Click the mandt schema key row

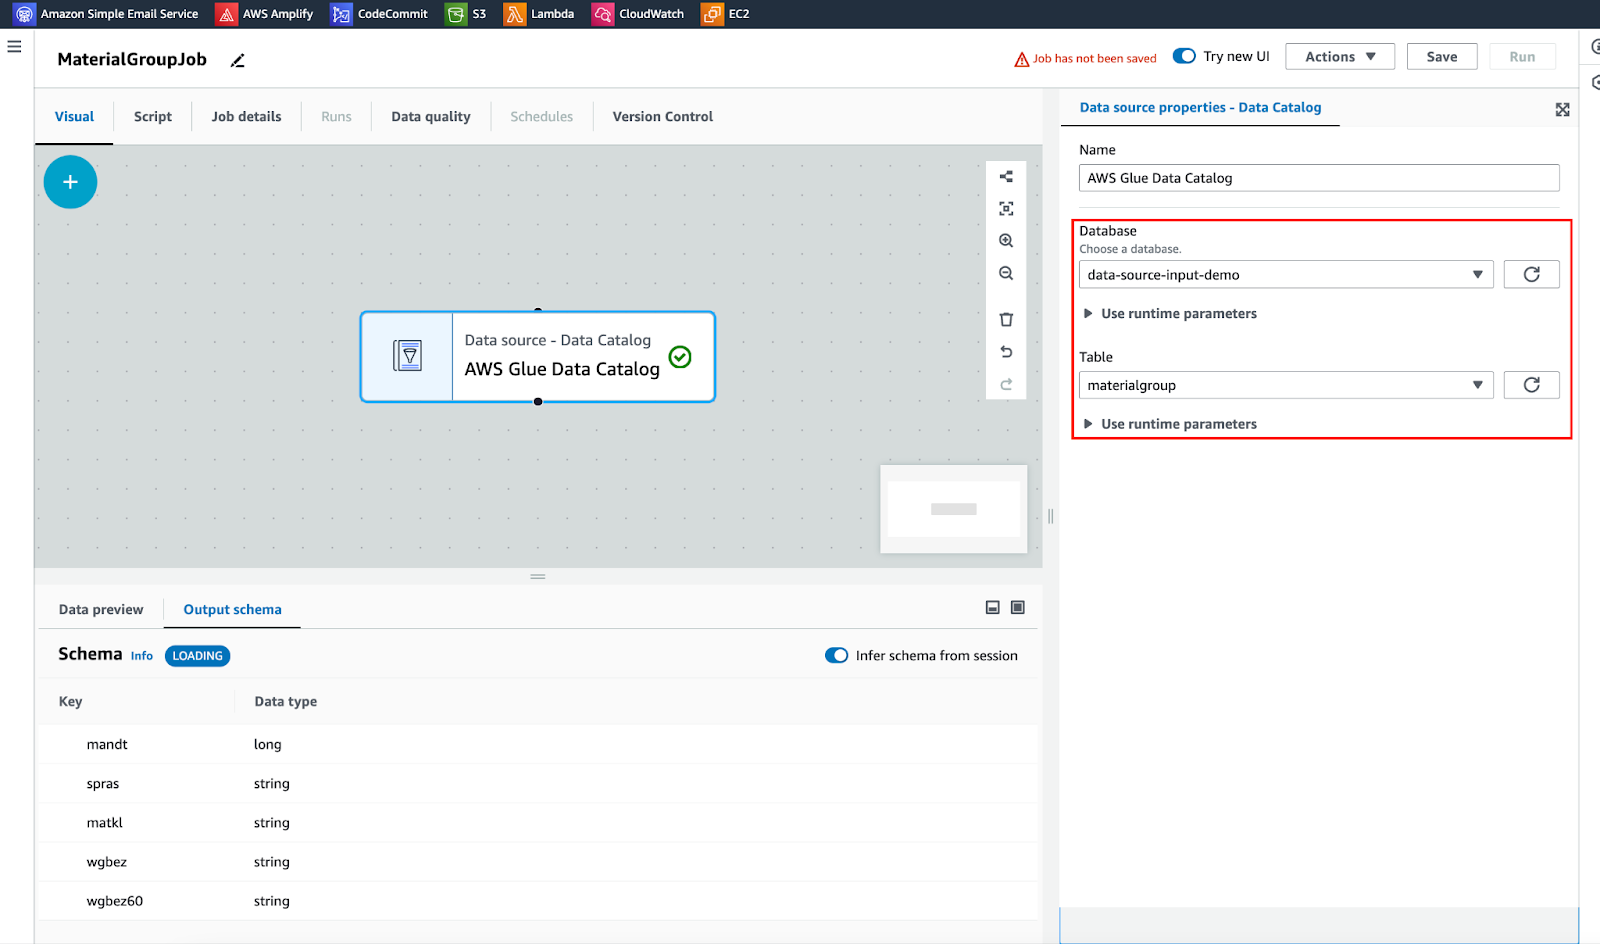click(538, 744)
